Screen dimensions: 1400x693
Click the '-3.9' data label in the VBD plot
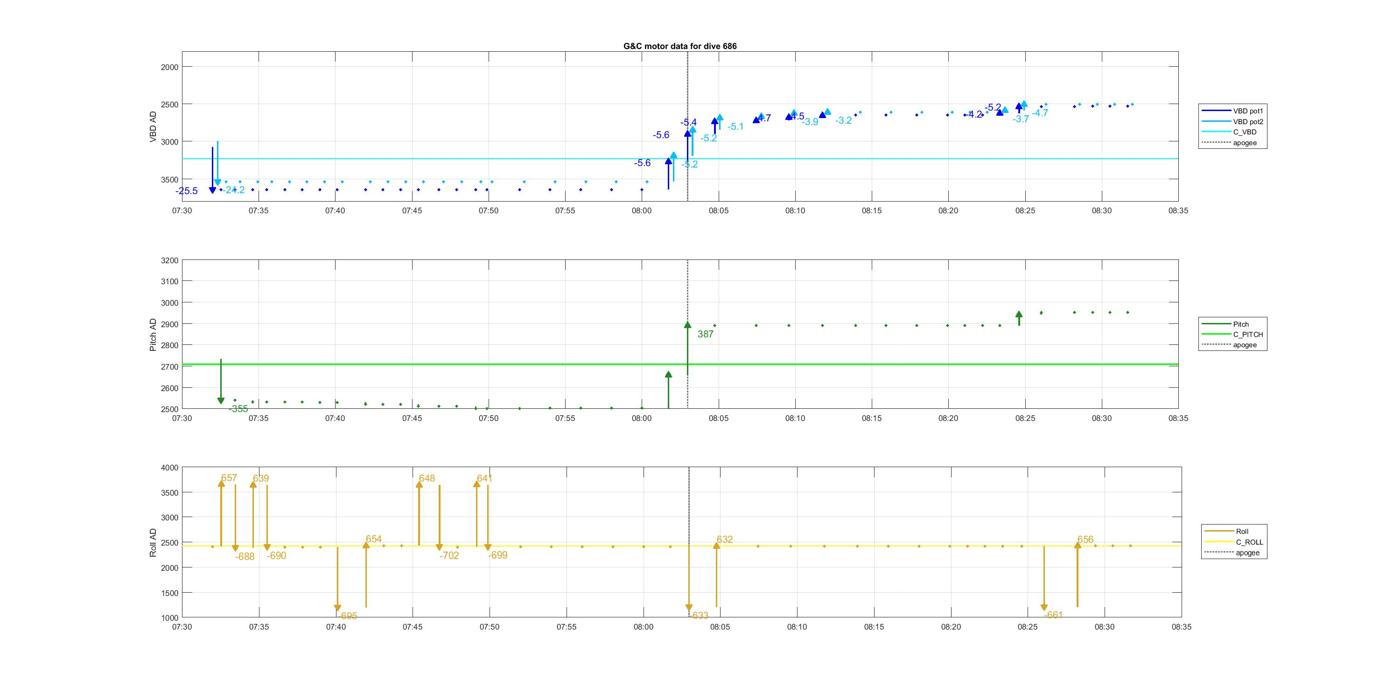[810, 122]
